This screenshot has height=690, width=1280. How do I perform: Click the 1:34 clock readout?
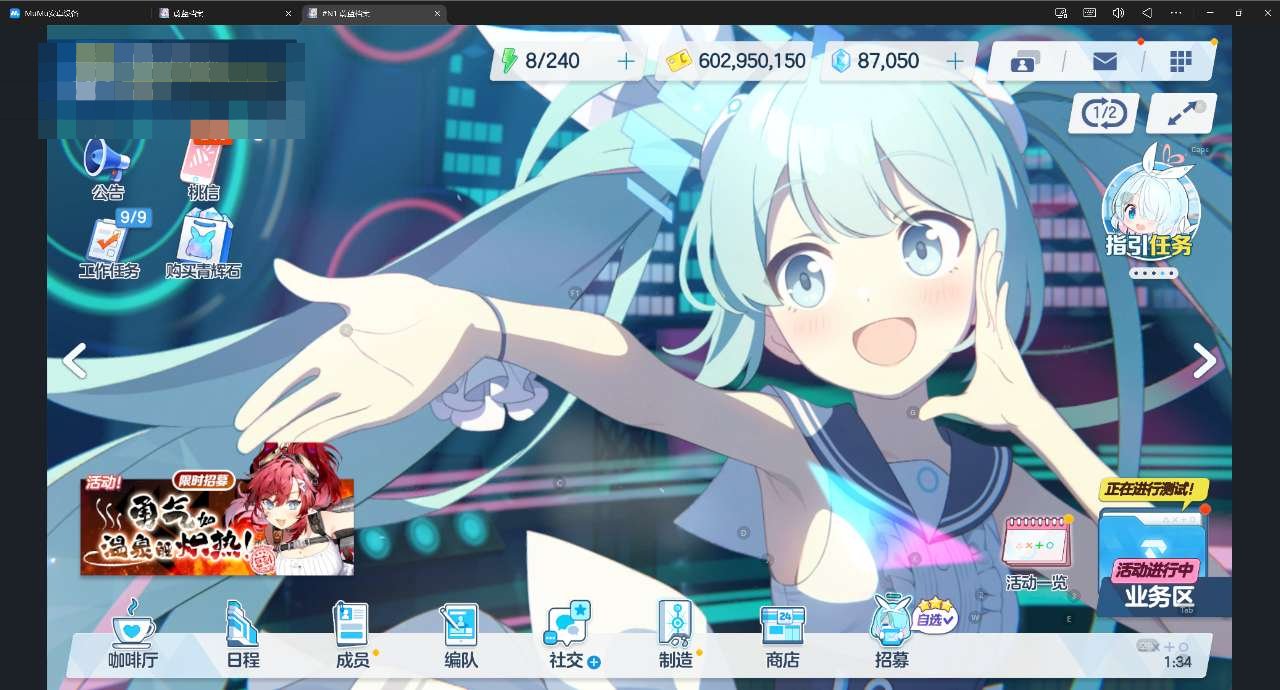[x=1177, y=662]
